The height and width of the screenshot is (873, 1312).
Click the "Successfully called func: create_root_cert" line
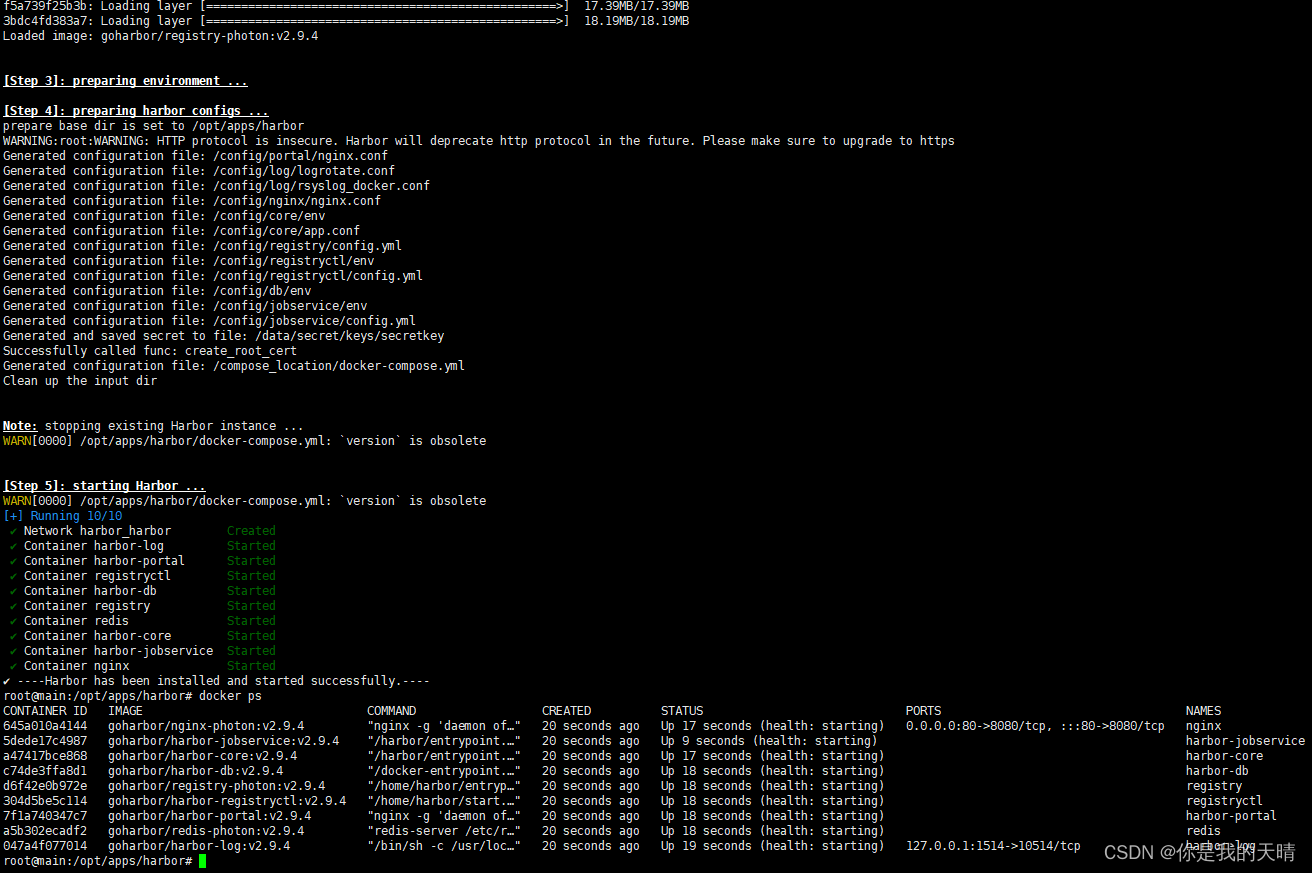(x=150, y=351)
